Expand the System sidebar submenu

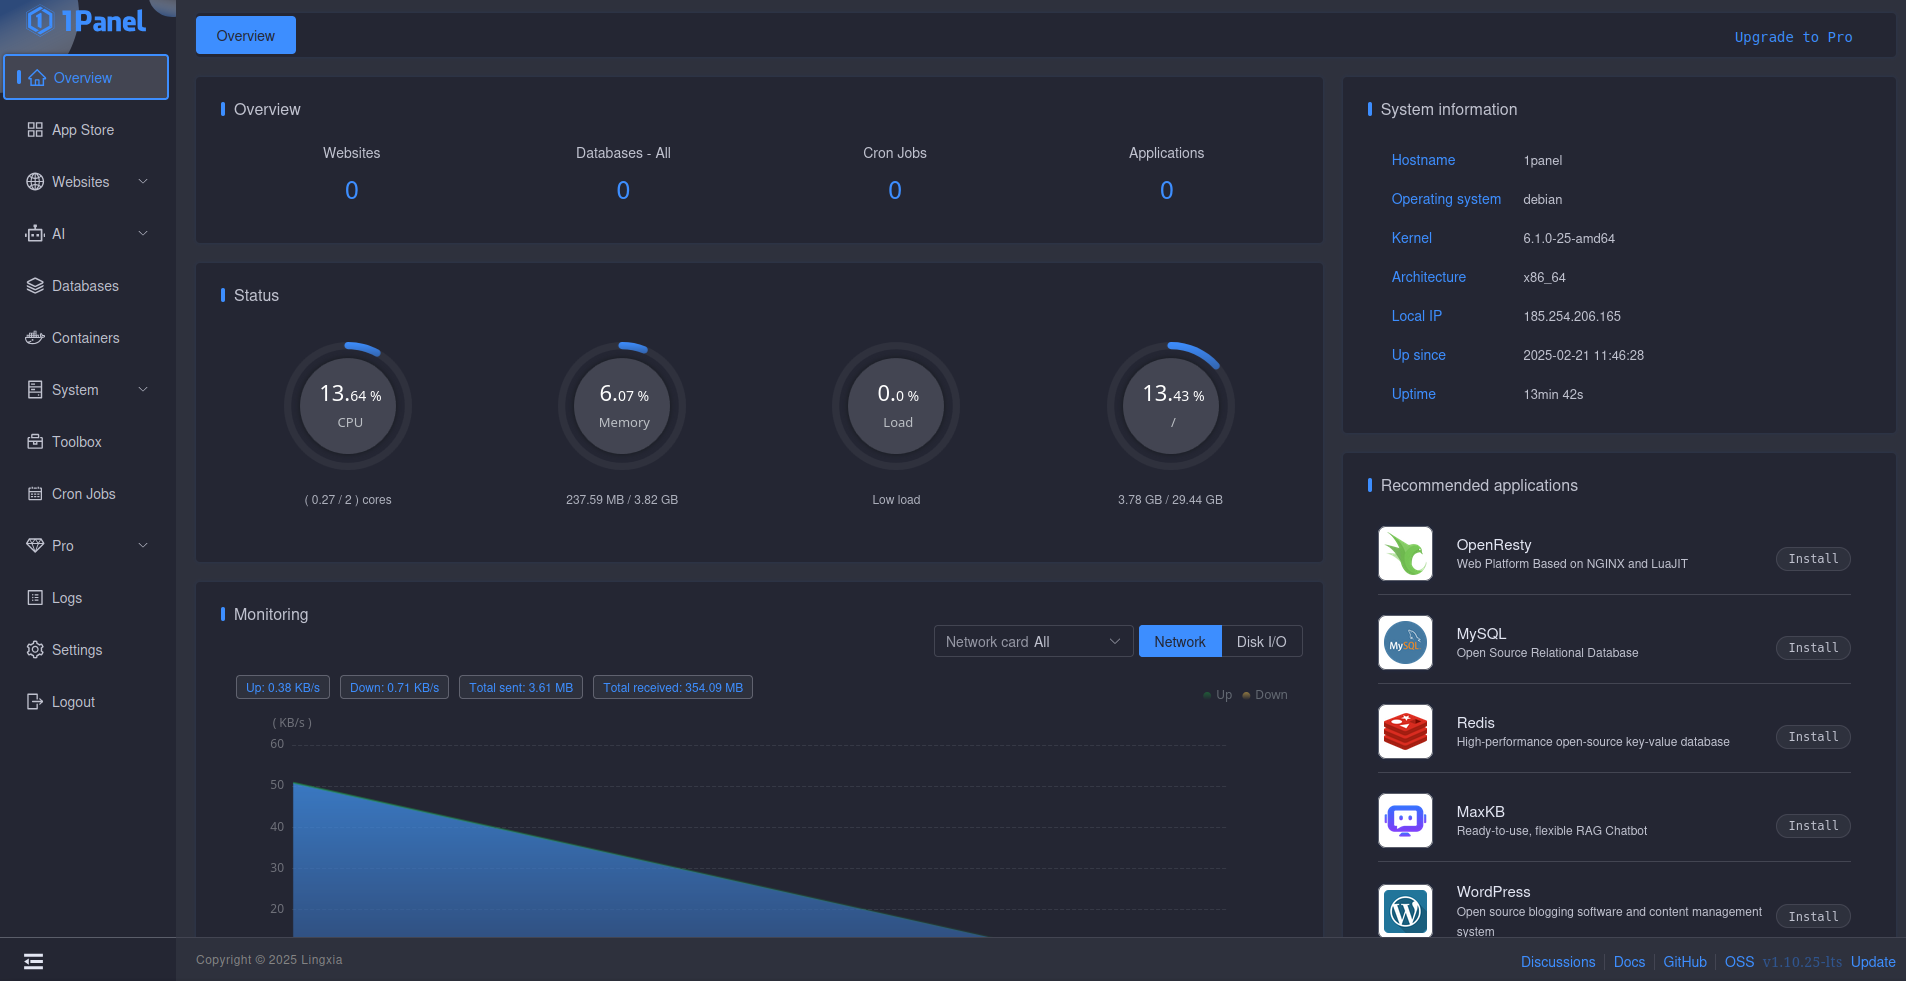[143, 390]
